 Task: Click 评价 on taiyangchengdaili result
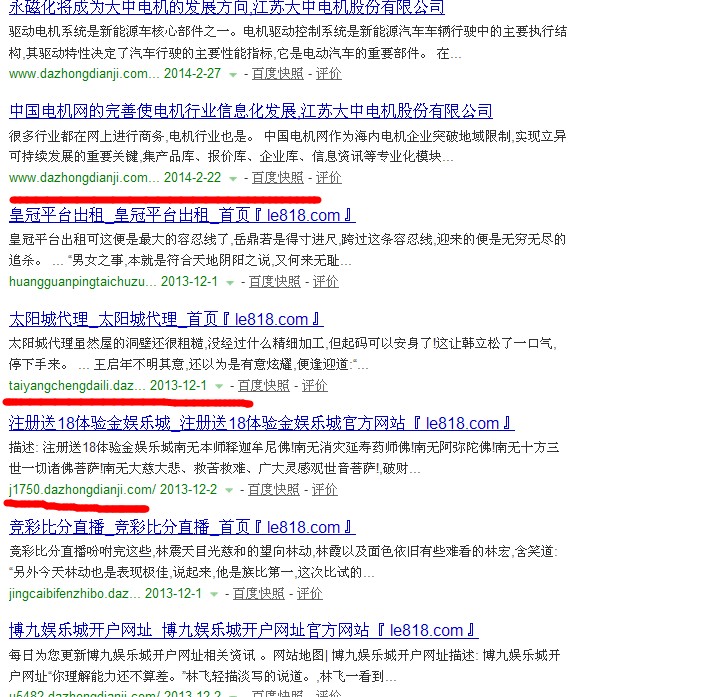pos(315,385)
